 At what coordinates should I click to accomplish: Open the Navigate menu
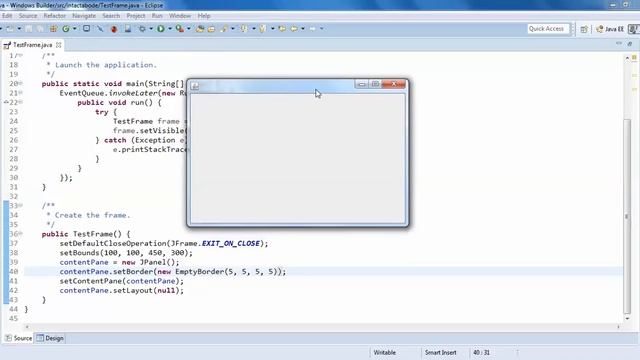click(x=84, y=16)
